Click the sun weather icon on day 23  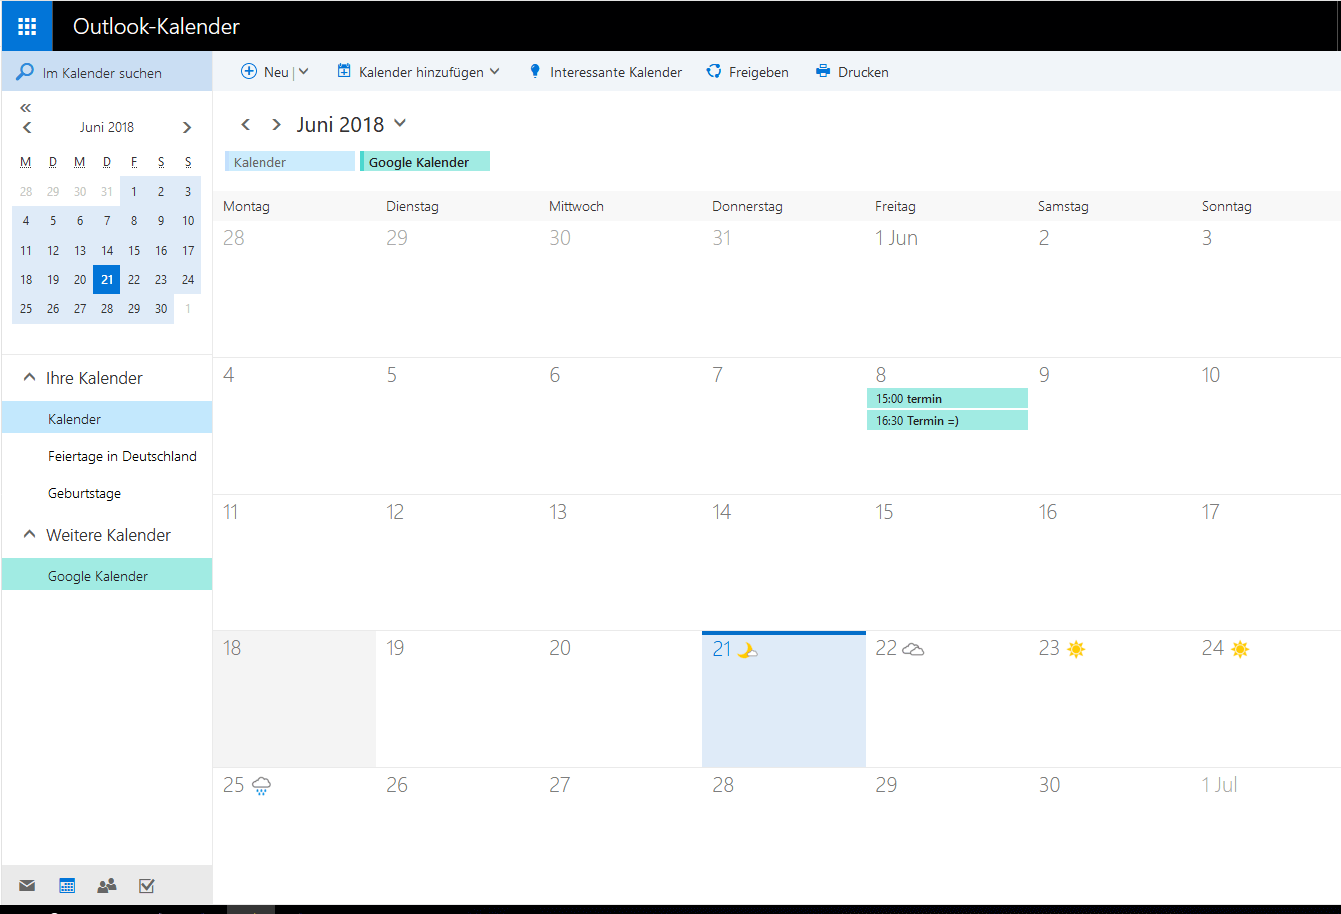click(1076, 649)
